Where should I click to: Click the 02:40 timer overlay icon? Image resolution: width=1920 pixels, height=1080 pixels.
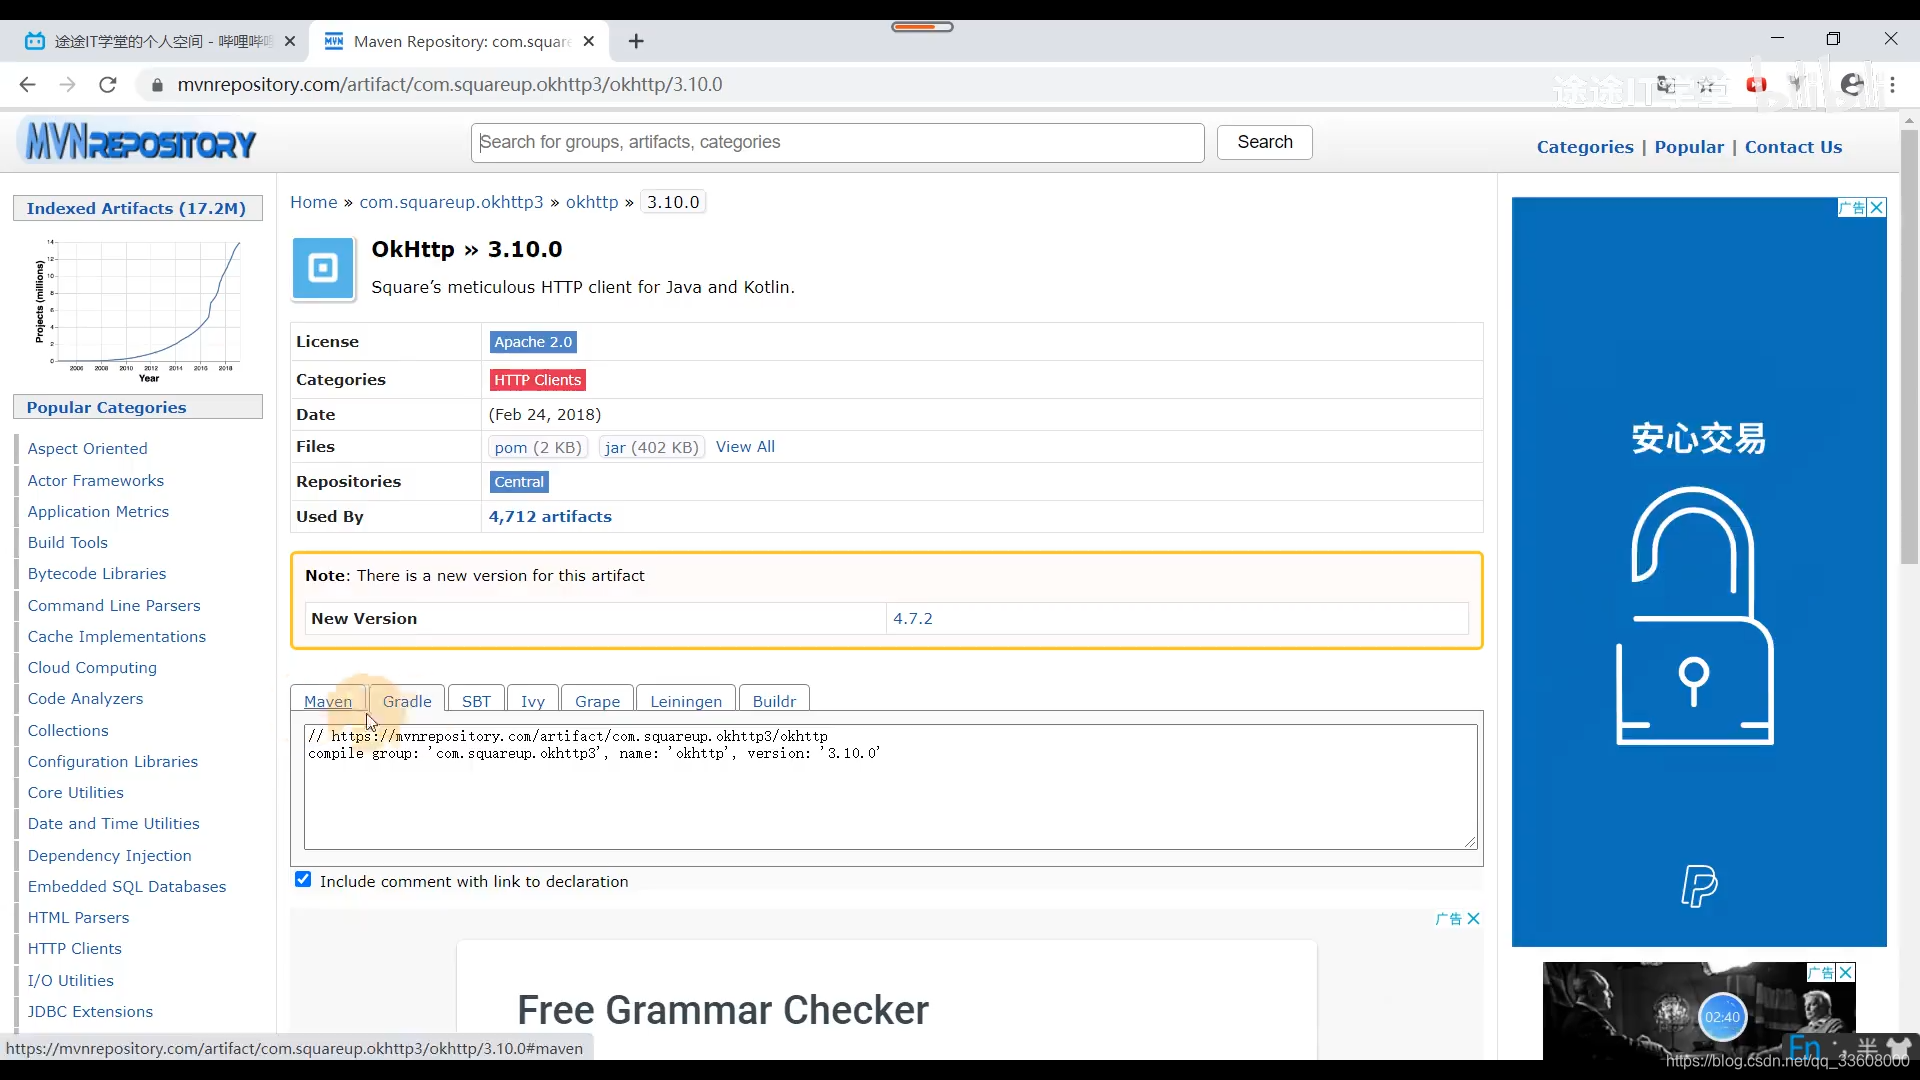coord(1722,1017)
